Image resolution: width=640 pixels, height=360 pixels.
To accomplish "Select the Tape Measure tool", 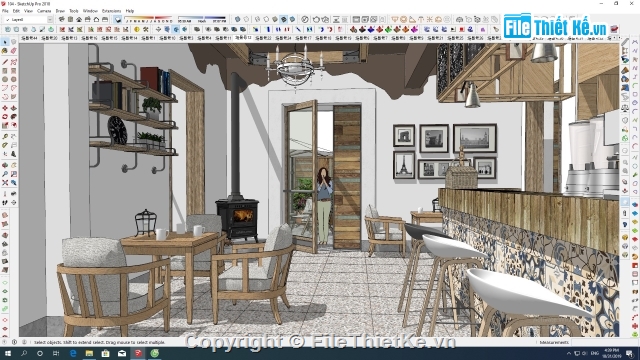I will point(5,136).
